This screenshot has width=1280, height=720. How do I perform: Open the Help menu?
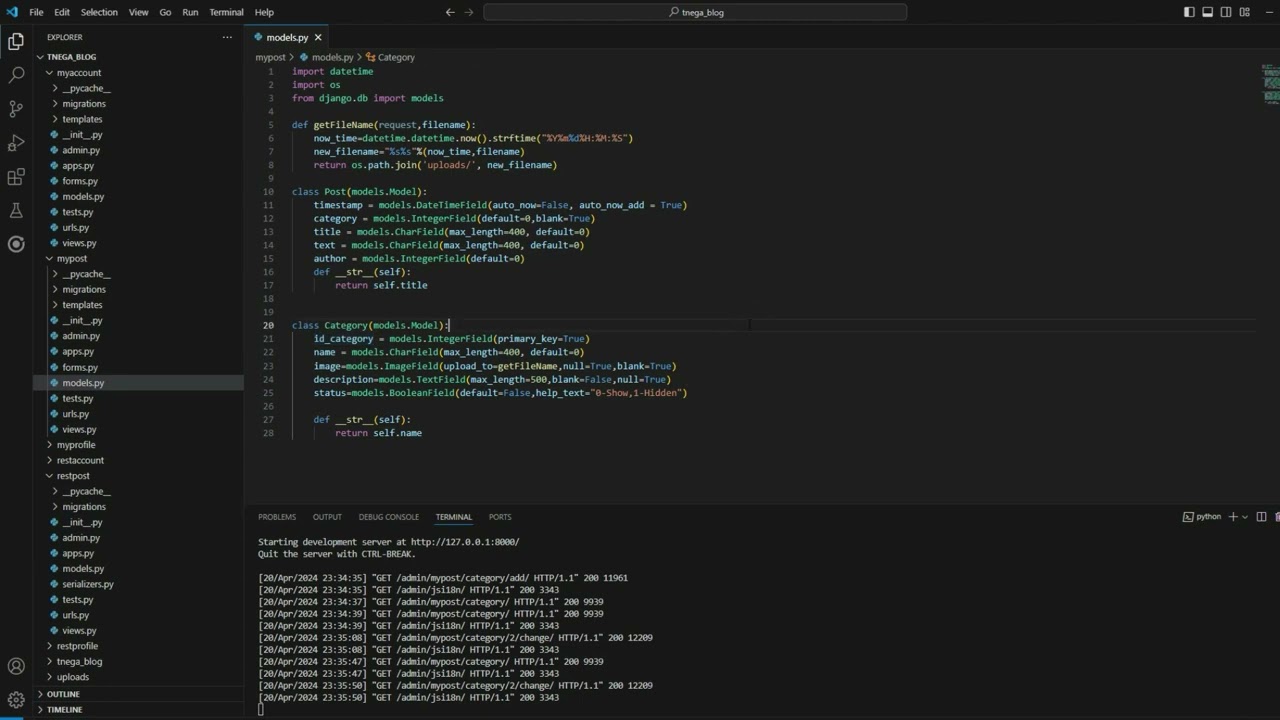(264, 12)
